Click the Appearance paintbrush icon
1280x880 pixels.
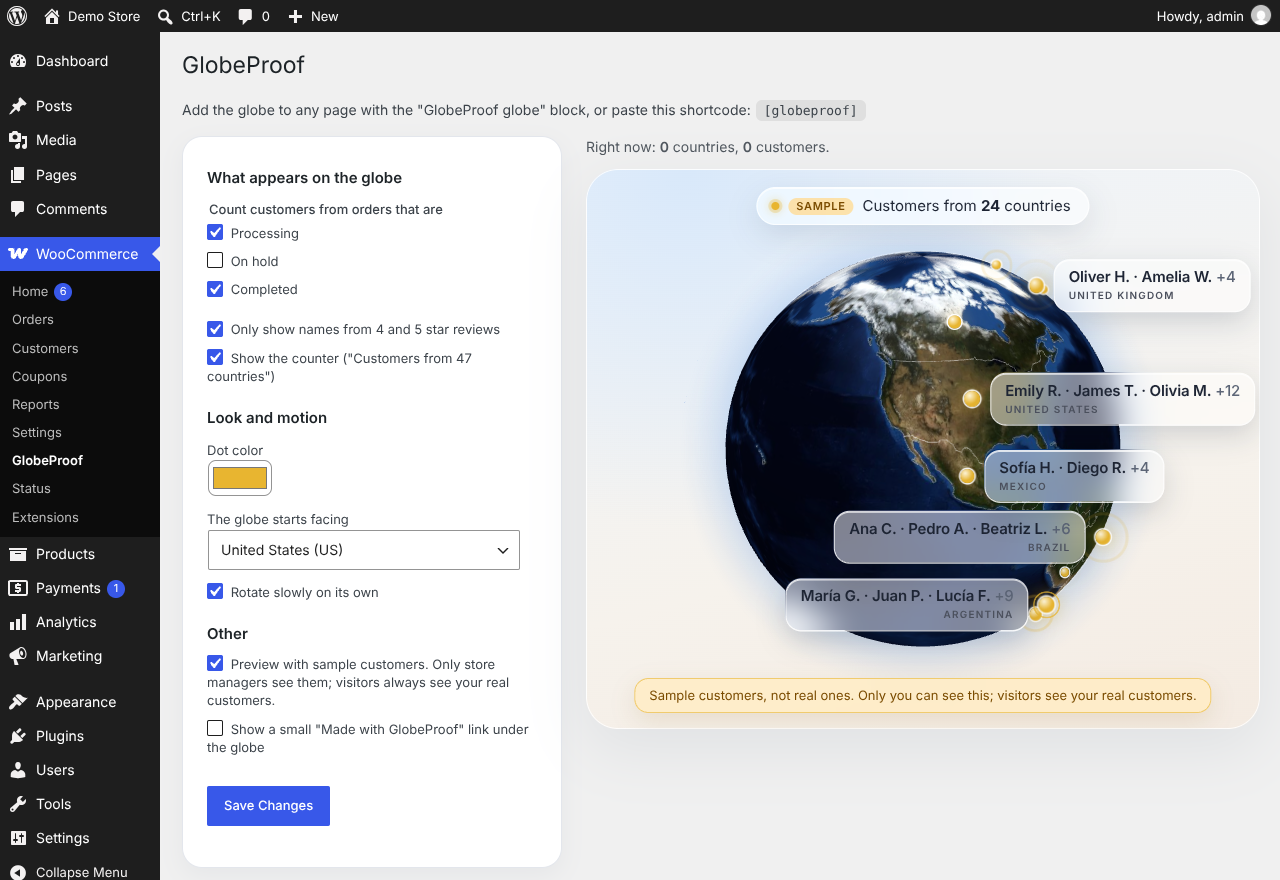click(18, 702)
